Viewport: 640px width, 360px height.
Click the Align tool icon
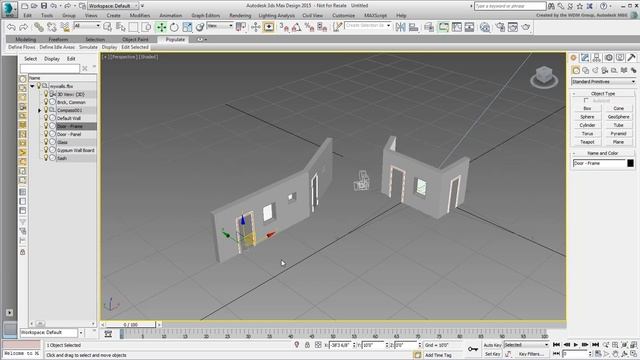point(413,27)
